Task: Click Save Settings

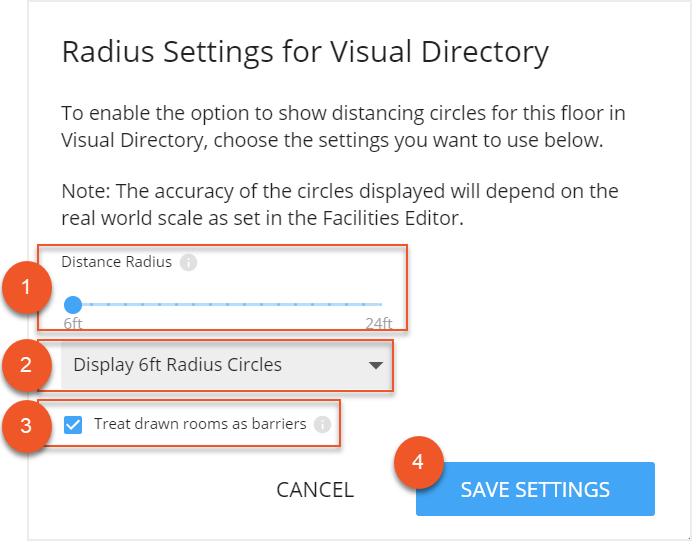Action: tap(535, 490)
